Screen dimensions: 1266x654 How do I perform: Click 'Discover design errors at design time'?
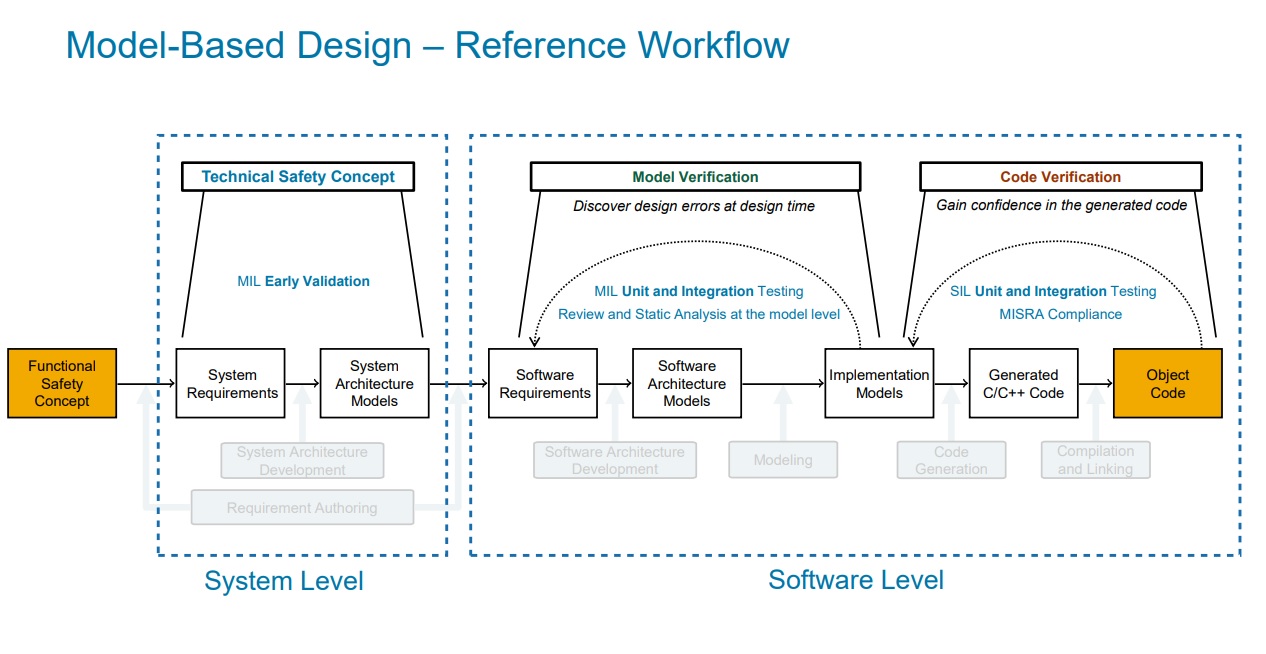click(694, 206)
